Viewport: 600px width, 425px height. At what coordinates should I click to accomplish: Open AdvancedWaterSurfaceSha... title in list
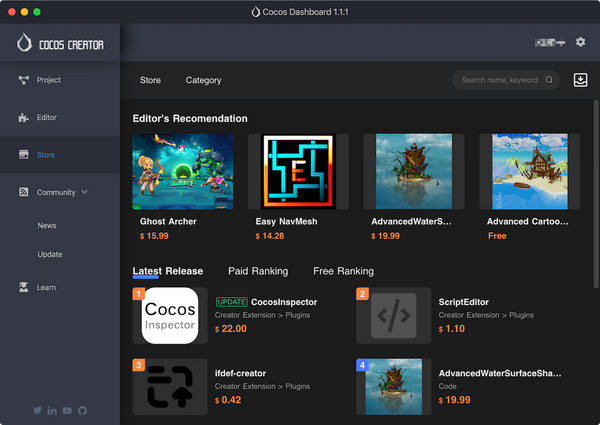coord(500,373)
